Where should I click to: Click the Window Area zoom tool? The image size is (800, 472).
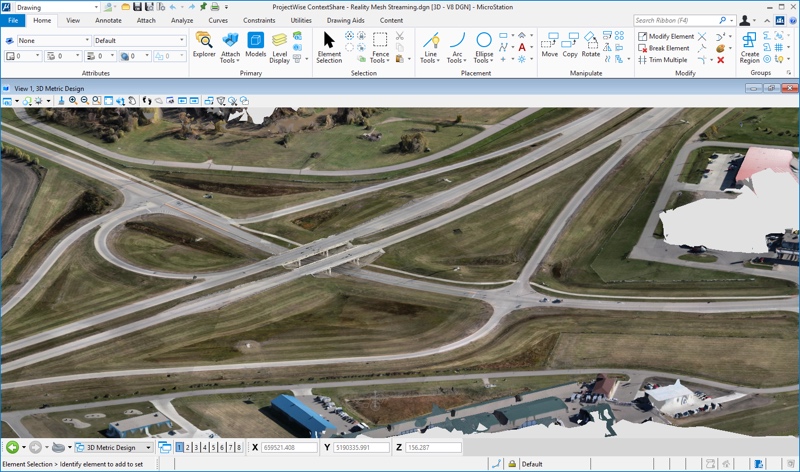(96, 101)
